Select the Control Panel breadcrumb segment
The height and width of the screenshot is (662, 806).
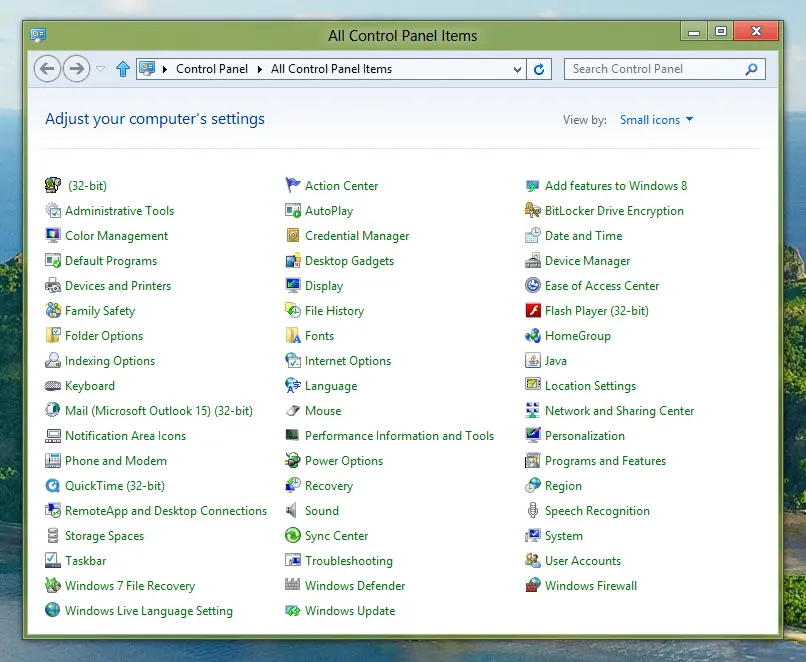[212, 69]
